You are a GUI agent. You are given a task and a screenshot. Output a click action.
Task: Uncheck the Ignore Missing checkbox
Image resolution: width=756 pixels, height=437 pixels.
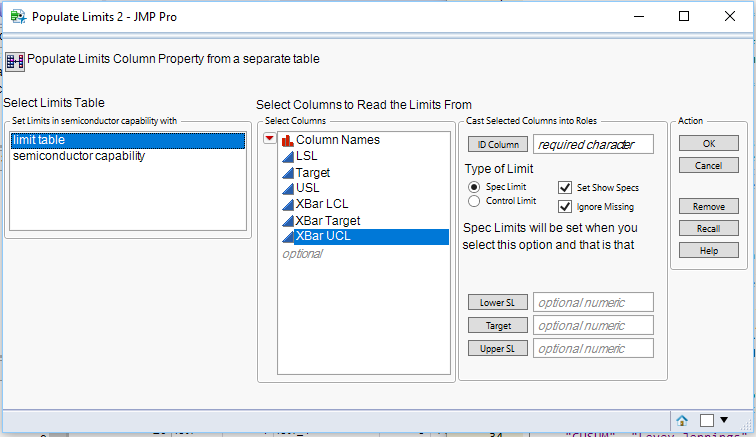pyautogui.click(x=565, y=206)
